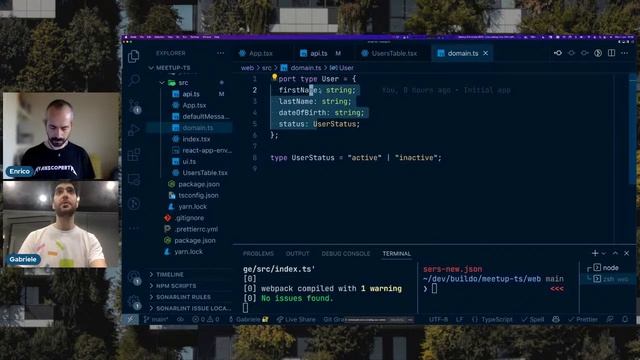Open .gitignore in file explorer
The image size is (640, 360).
[x=190, y=218]
